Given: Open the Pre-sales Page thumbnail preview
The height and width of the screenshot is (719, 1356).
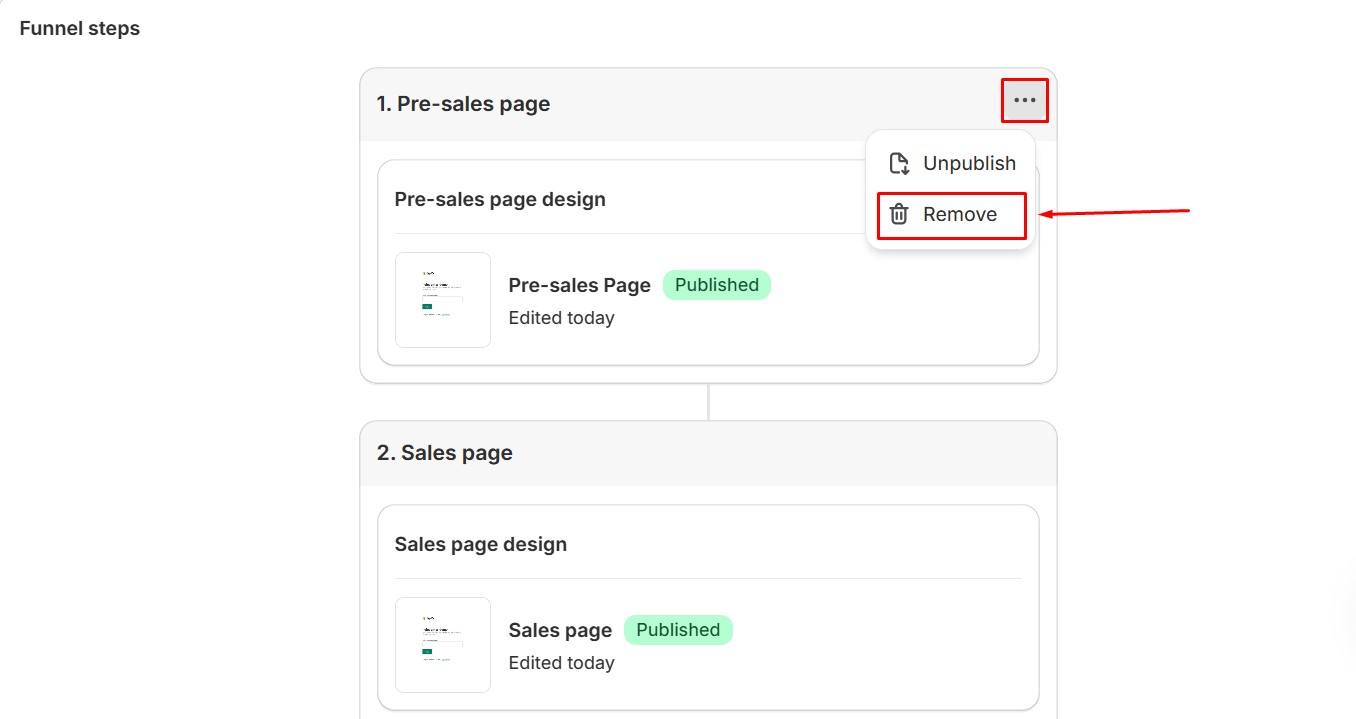Looking at the screenshot, I should pyautogui.click(x=442, y=299).
